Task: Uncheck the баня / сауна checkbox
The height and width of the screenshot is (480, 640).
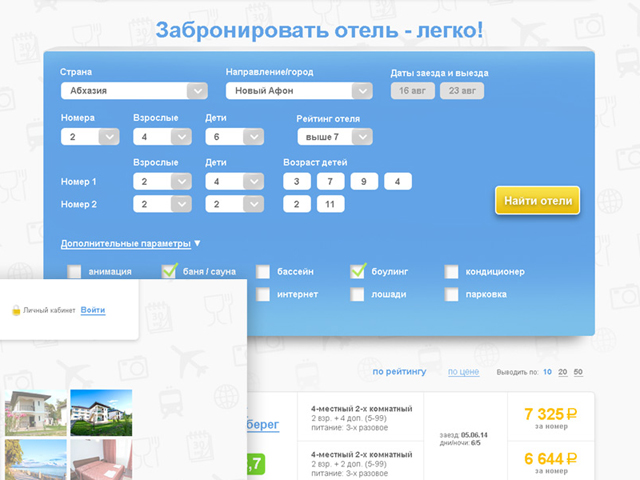Action: pos(169,271)
